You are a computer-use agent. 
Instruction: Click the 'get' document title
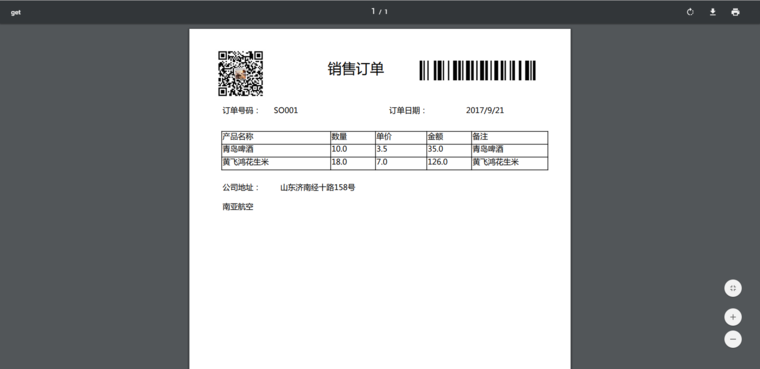16,13
